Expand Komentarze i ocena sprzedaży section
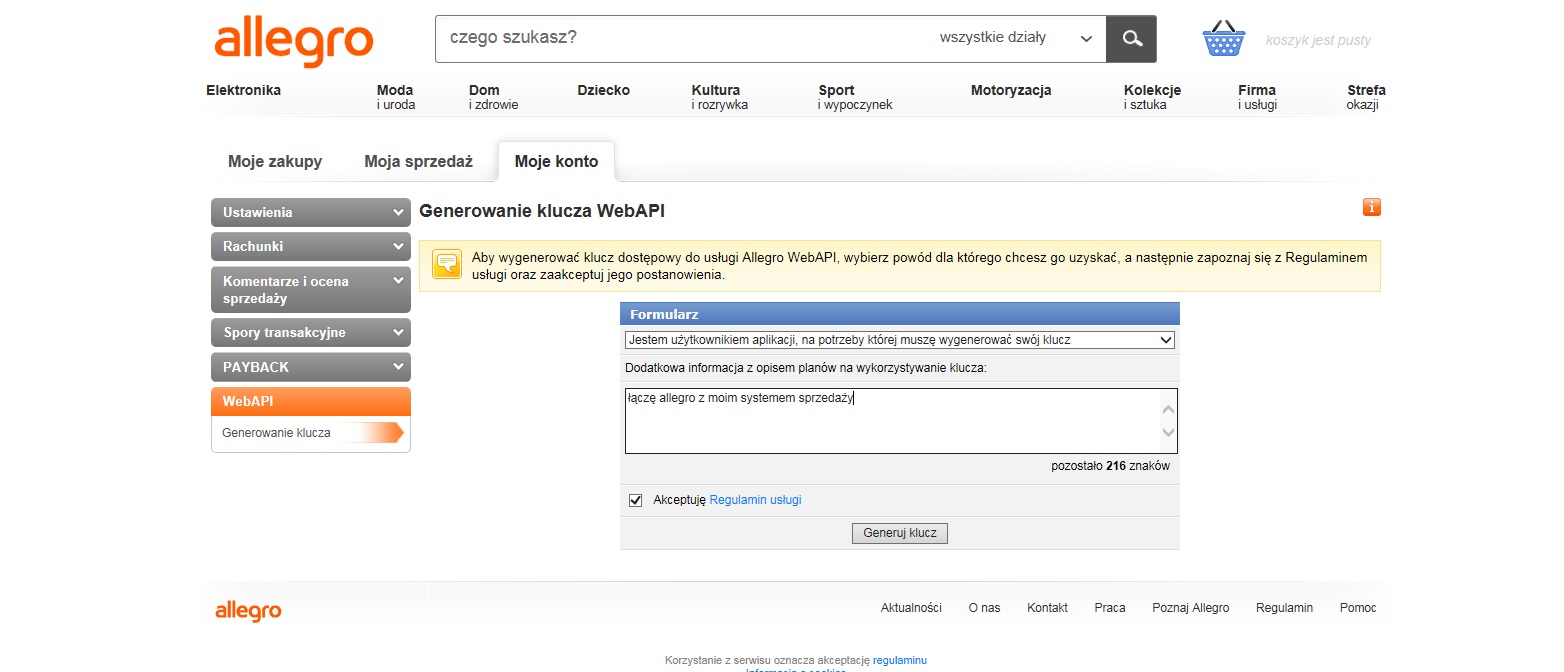Viewport: 1564px width, 672px height. click(x=311, y=290)
